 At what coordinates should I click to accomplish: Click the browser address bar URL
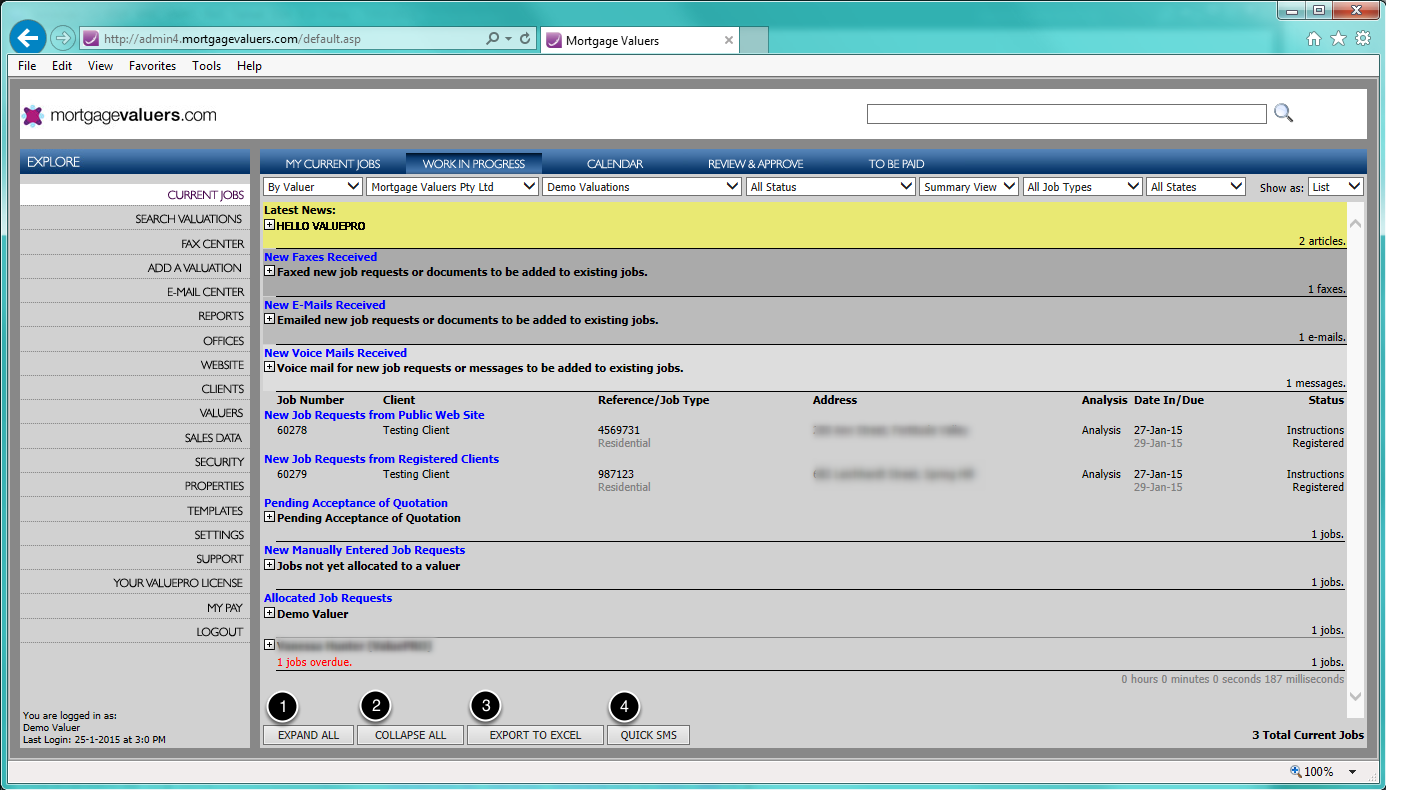click(233, 39)
